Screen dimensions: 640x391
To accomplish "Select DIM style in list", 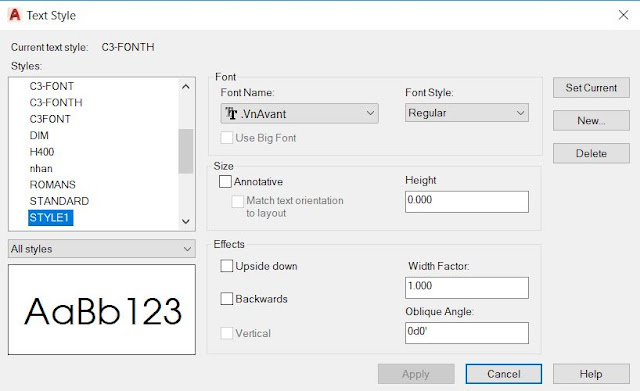I will tap(39, 136).
